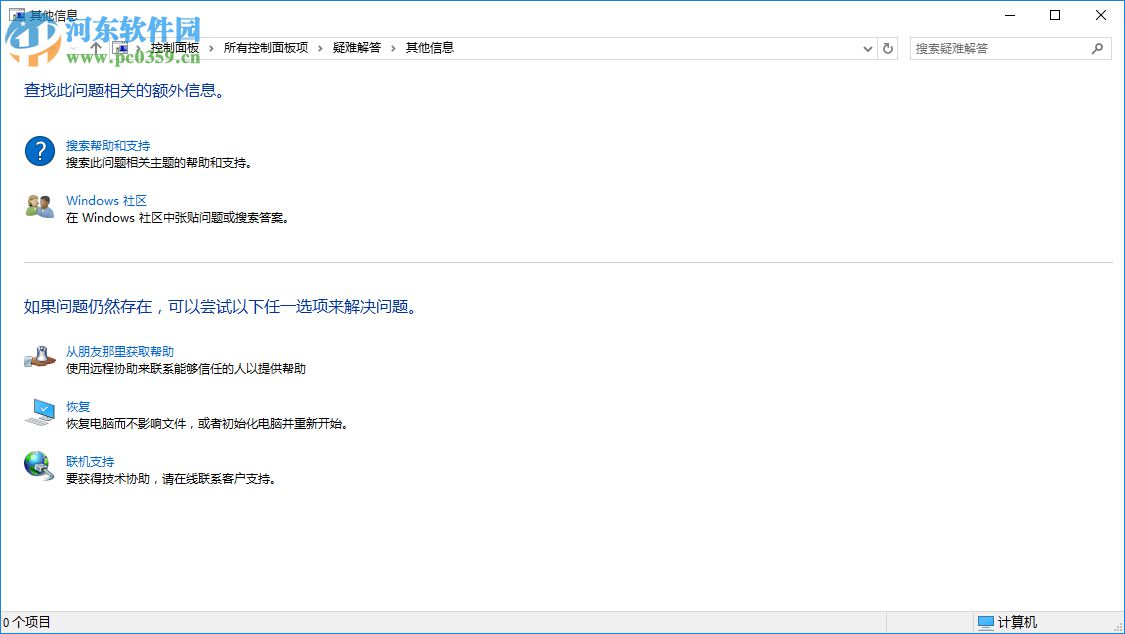The image size is (1125, 634).
Task: Click the navigation up arrow
Action: 97,47
